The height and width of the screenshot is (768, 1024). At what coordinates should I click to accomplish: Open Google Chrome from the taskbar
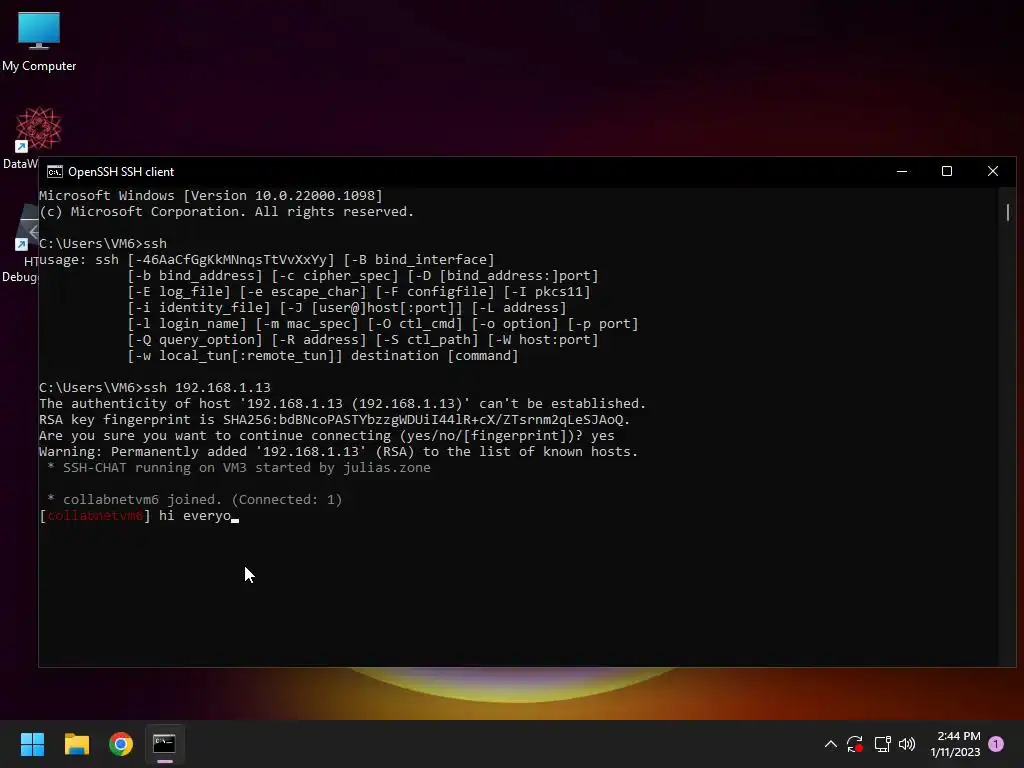(121, 744)
